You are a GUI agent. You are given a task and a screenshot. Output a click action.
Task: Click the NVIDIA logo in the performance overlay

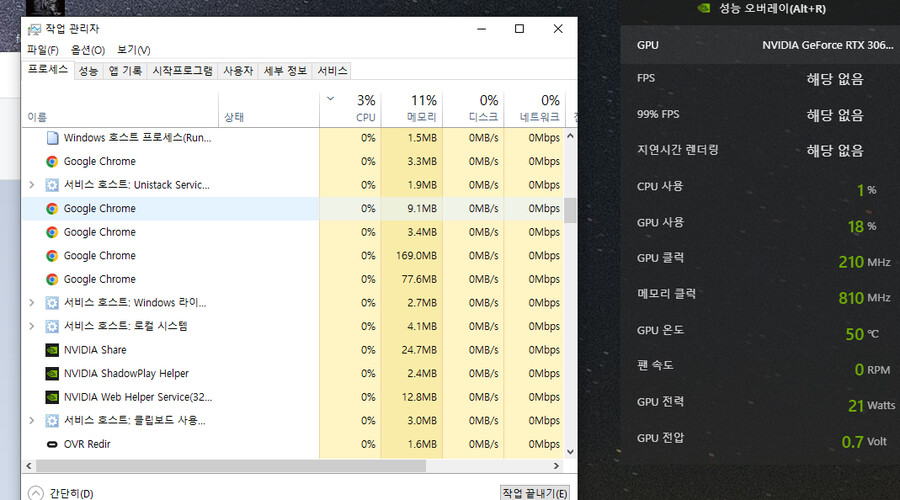tap(704, 8)
